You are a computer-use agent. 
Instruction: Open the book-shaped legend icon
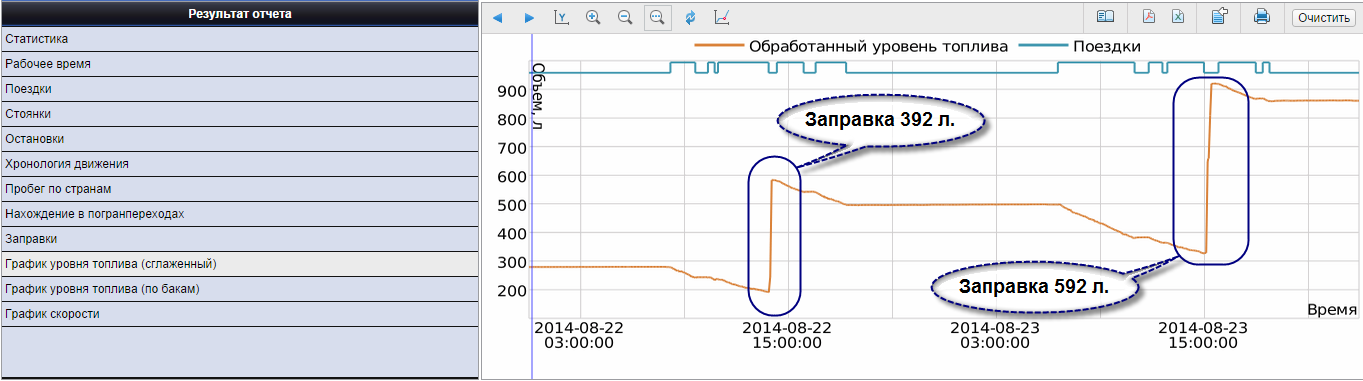tap(1105, 17)
